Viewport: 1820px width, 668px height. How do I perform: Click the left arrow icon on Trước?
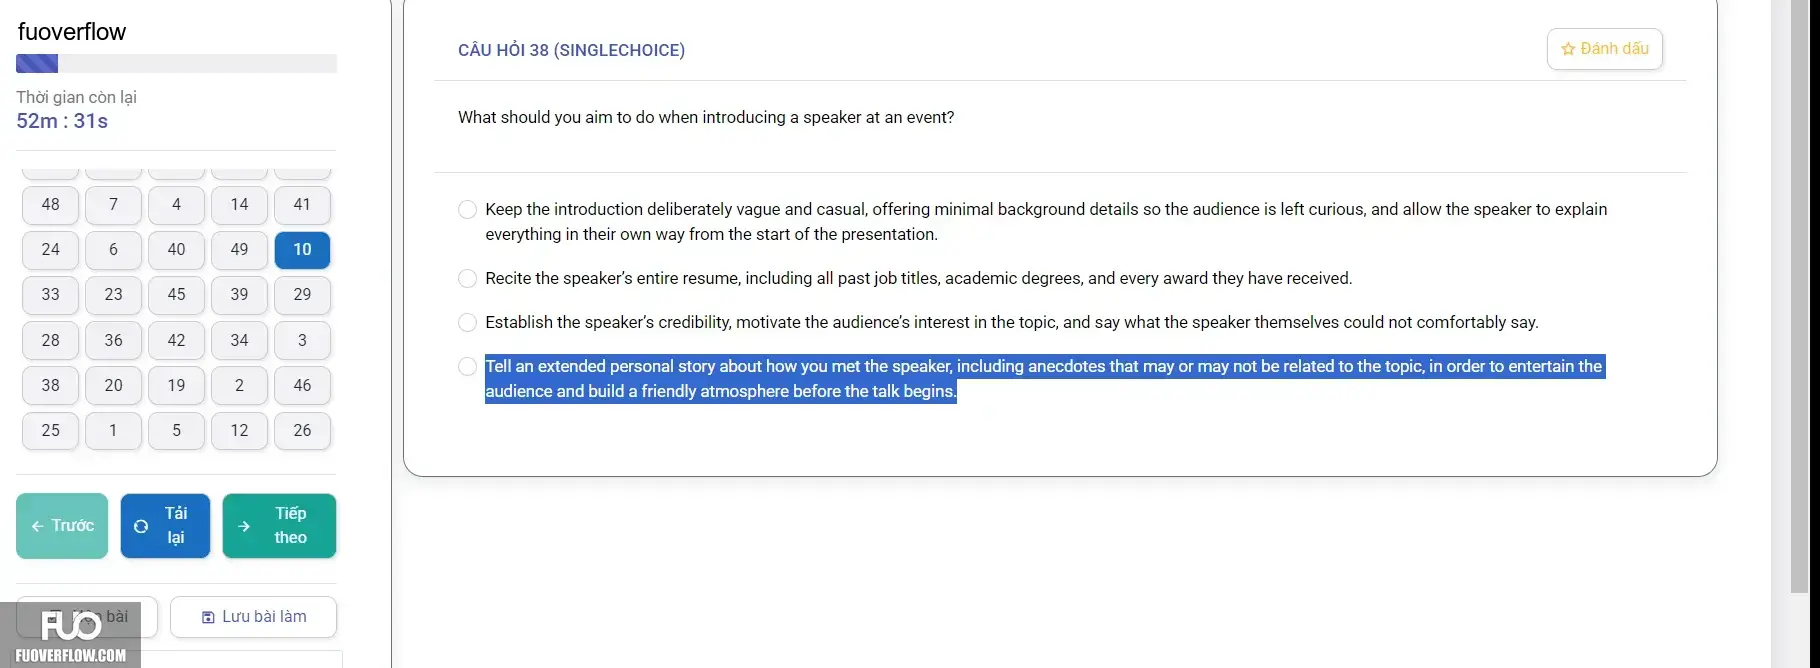tap(37, 526)
